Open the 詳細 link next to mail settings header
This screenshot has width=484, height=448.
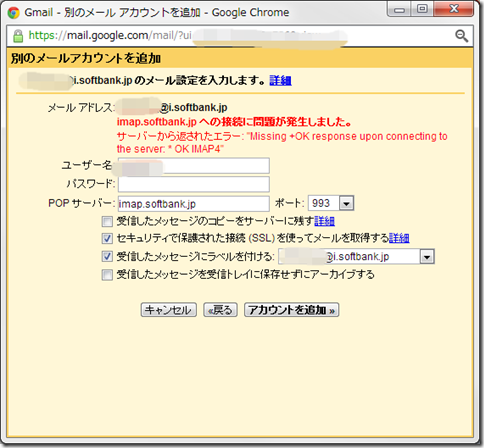tap(280, 80)
